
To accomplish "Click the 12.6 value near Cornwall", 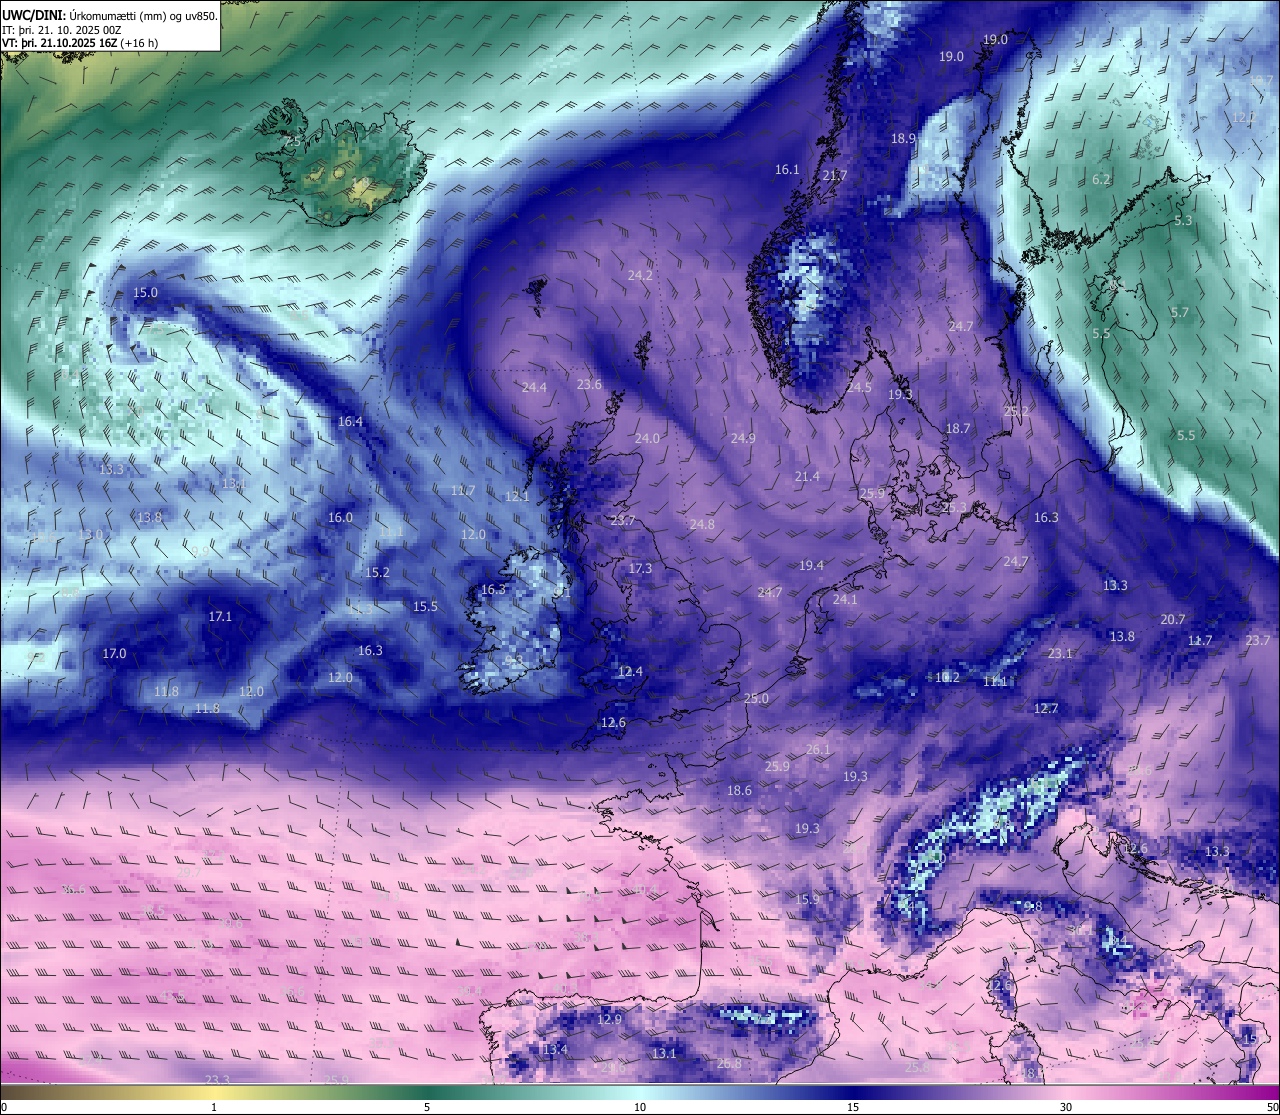I will click(x=613, y=723).
